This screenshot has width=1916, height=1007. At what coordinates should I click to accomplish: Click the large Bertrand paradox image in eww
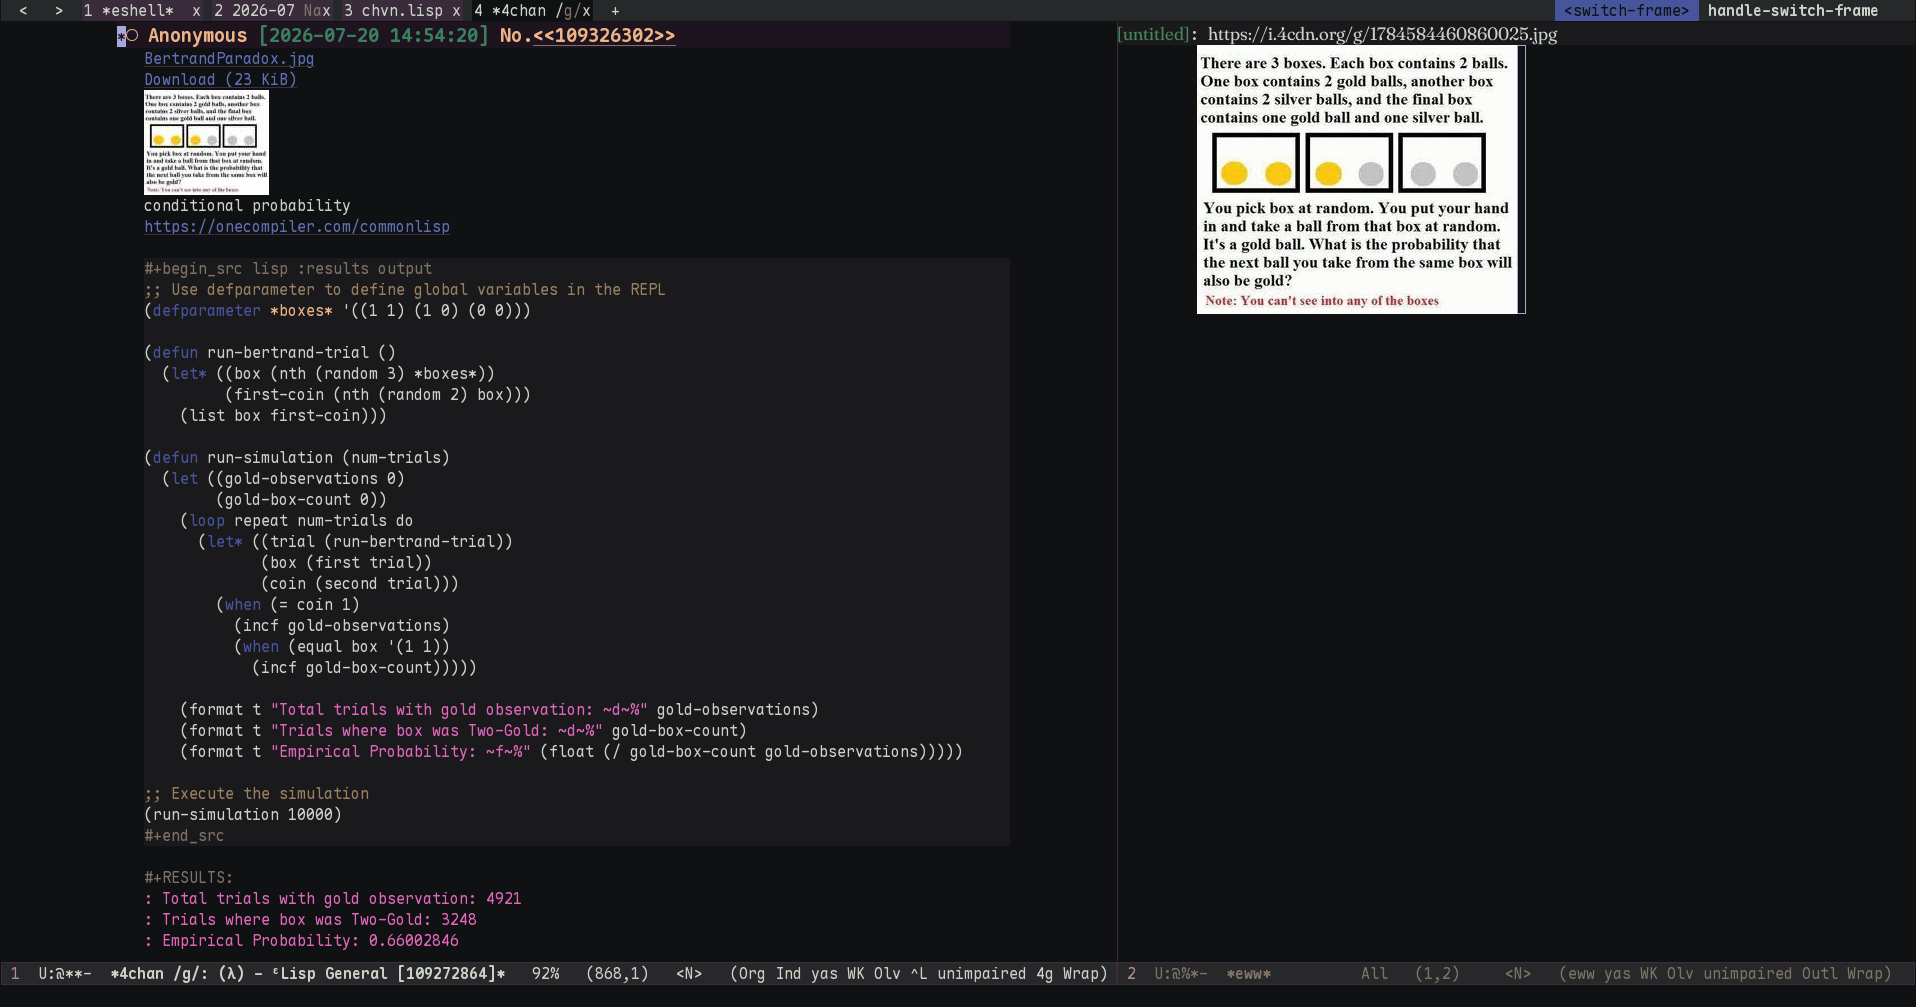tap(1361, 180)
